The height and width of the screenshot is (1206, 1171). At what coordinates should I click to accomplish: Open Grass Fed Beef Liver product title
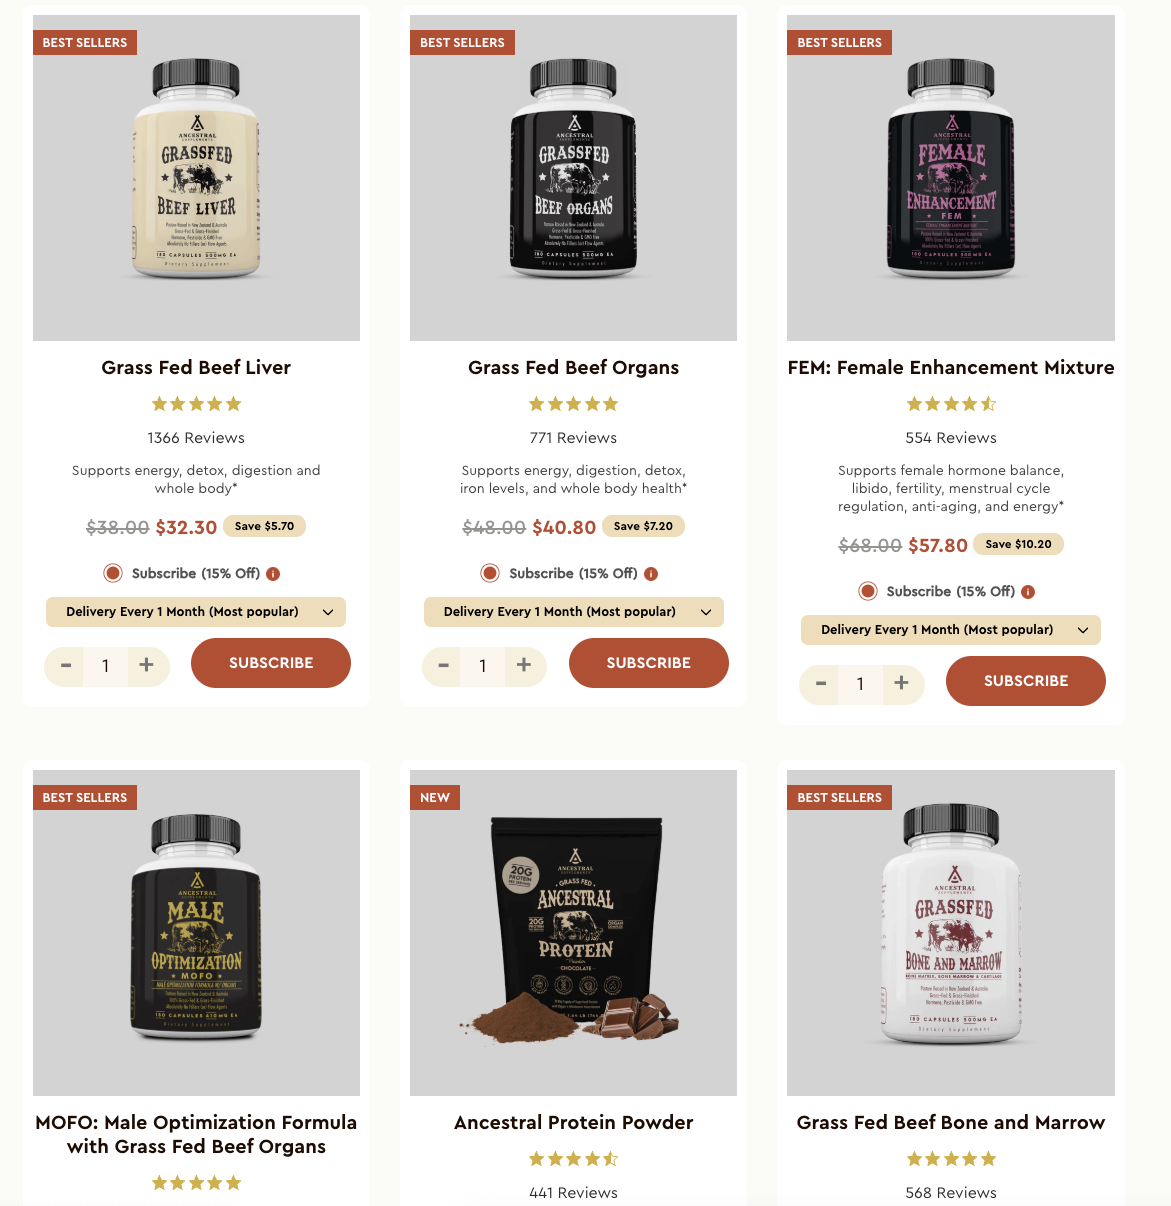[196, 367]
